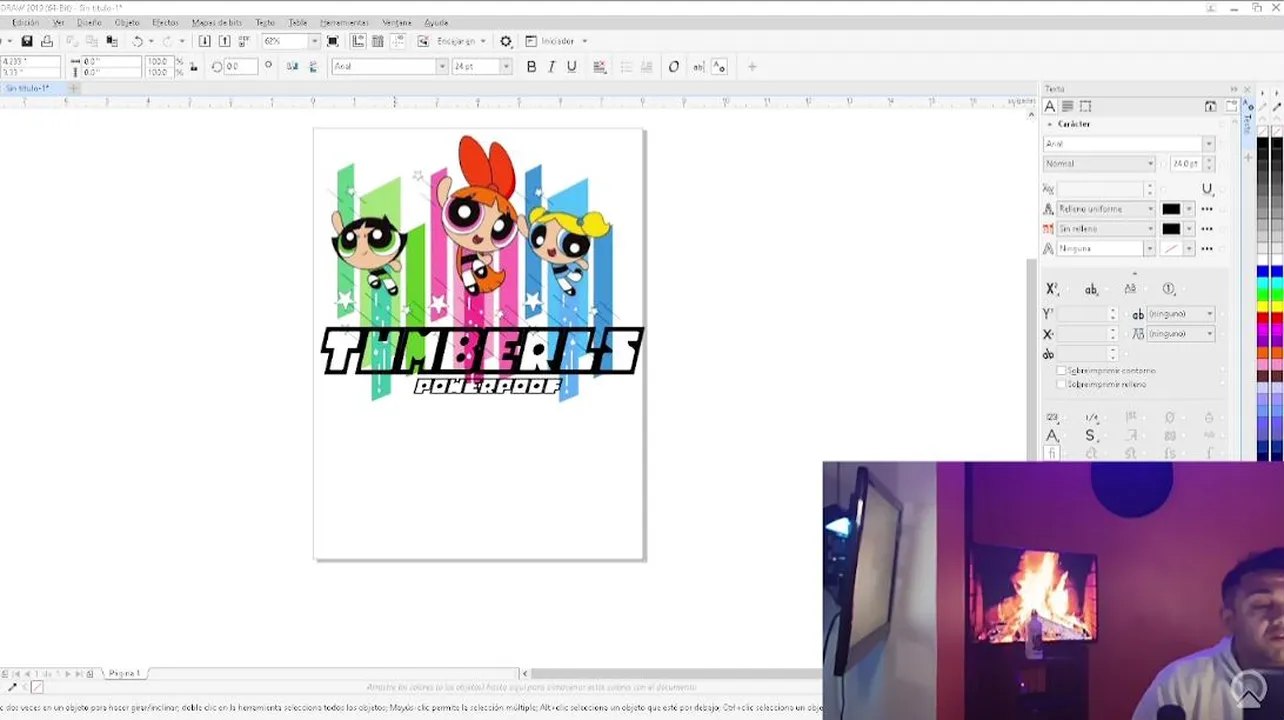The height and width of the screenshot is (720, 1284).
Task: Click the Import icon in toolbar
Action: click(205, 41)
